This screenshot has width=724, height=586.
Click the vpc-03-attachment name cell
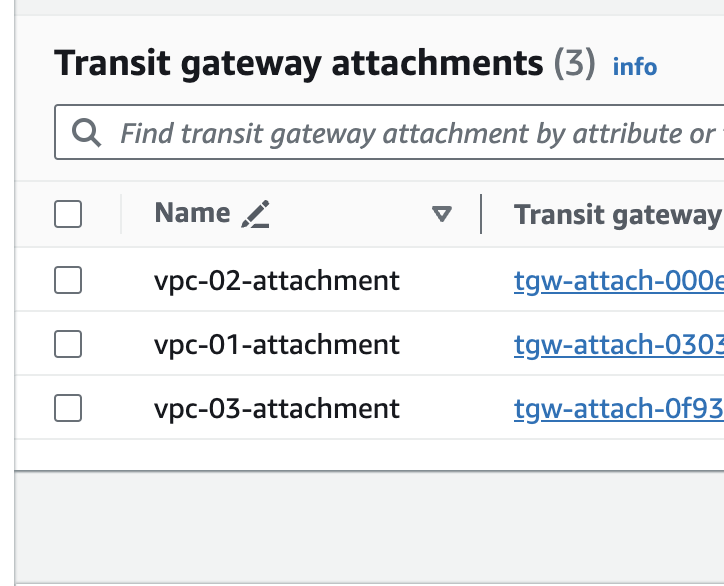point(277,408)
